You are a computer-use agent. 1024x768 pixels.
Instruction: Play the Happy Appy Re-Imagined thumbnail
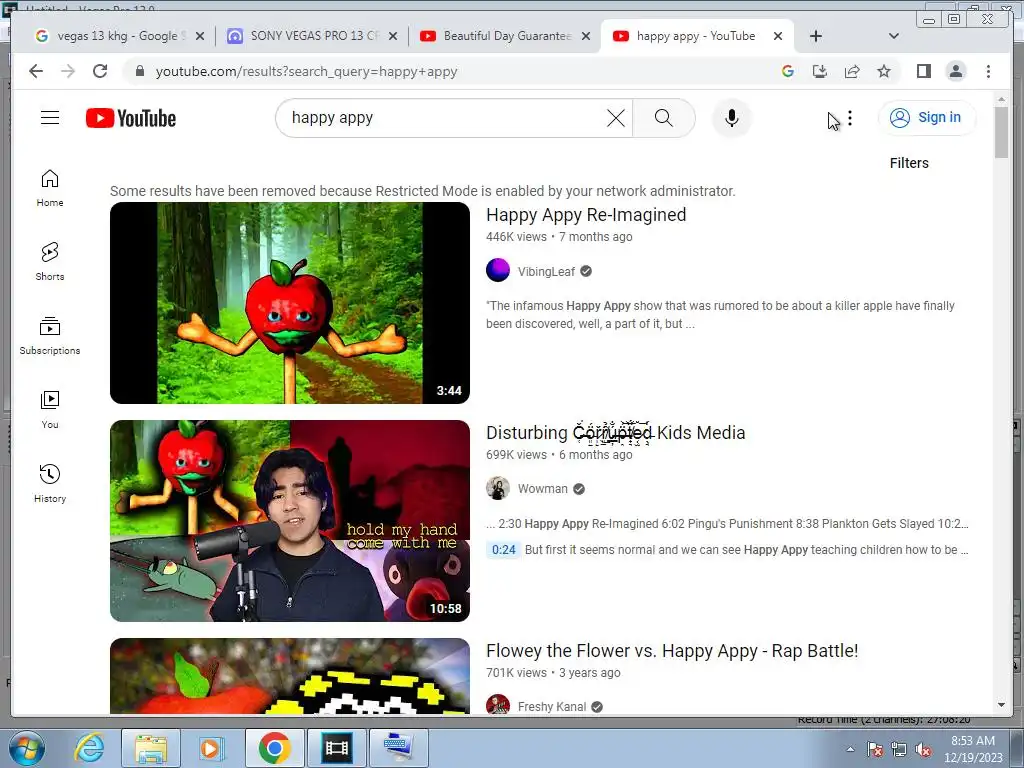290,303
